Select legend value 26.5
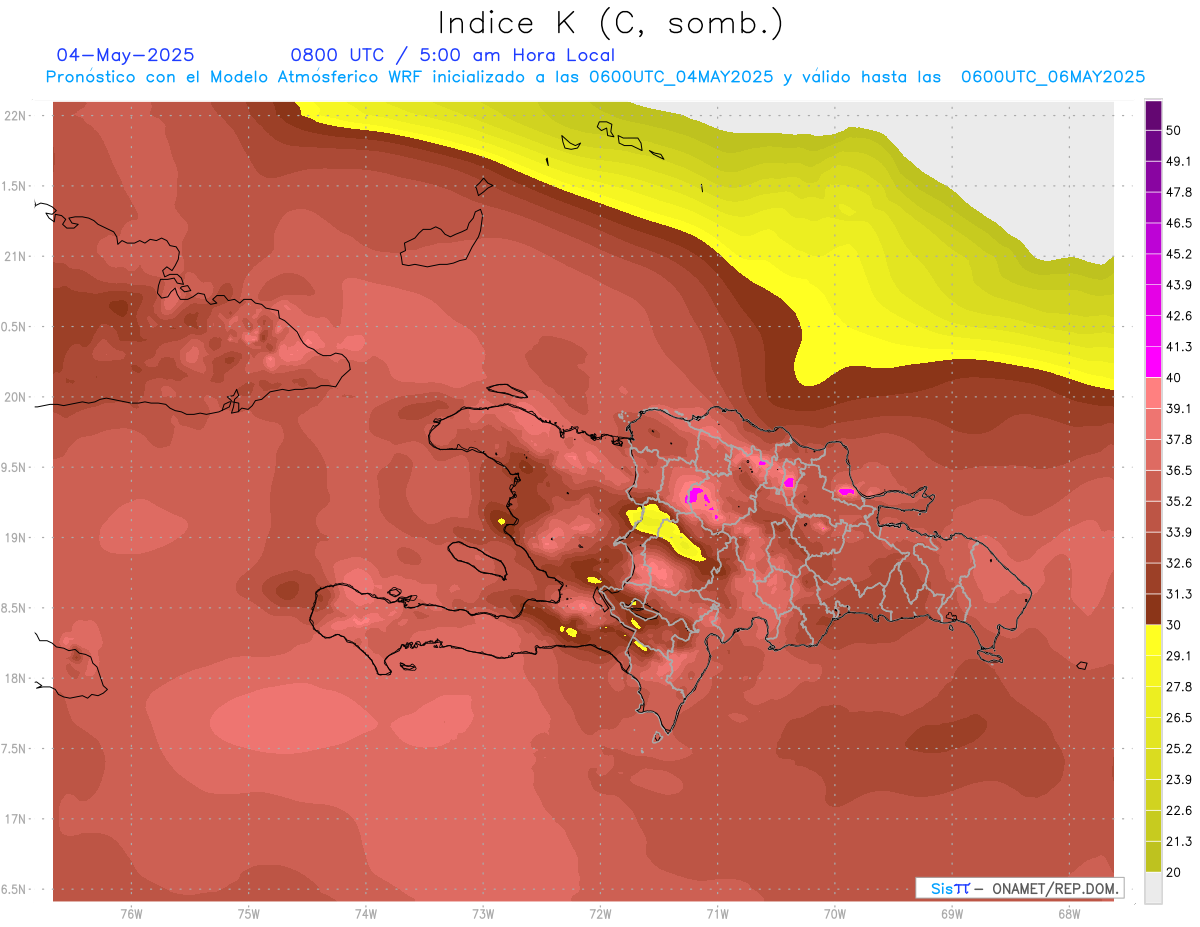 click(x=1179, y=717)
